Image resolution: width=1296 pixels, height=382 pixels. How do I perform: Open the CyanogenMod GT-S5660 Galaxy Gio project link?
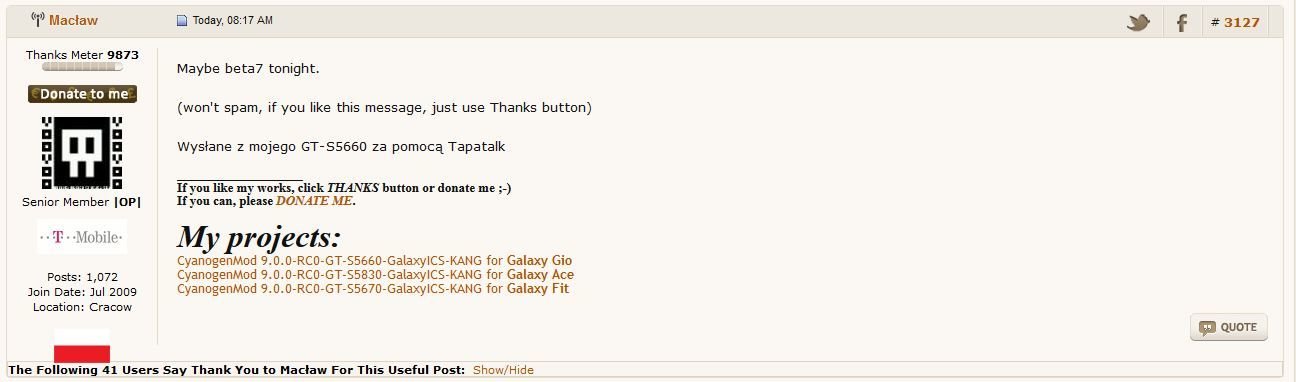click(374, 261)
